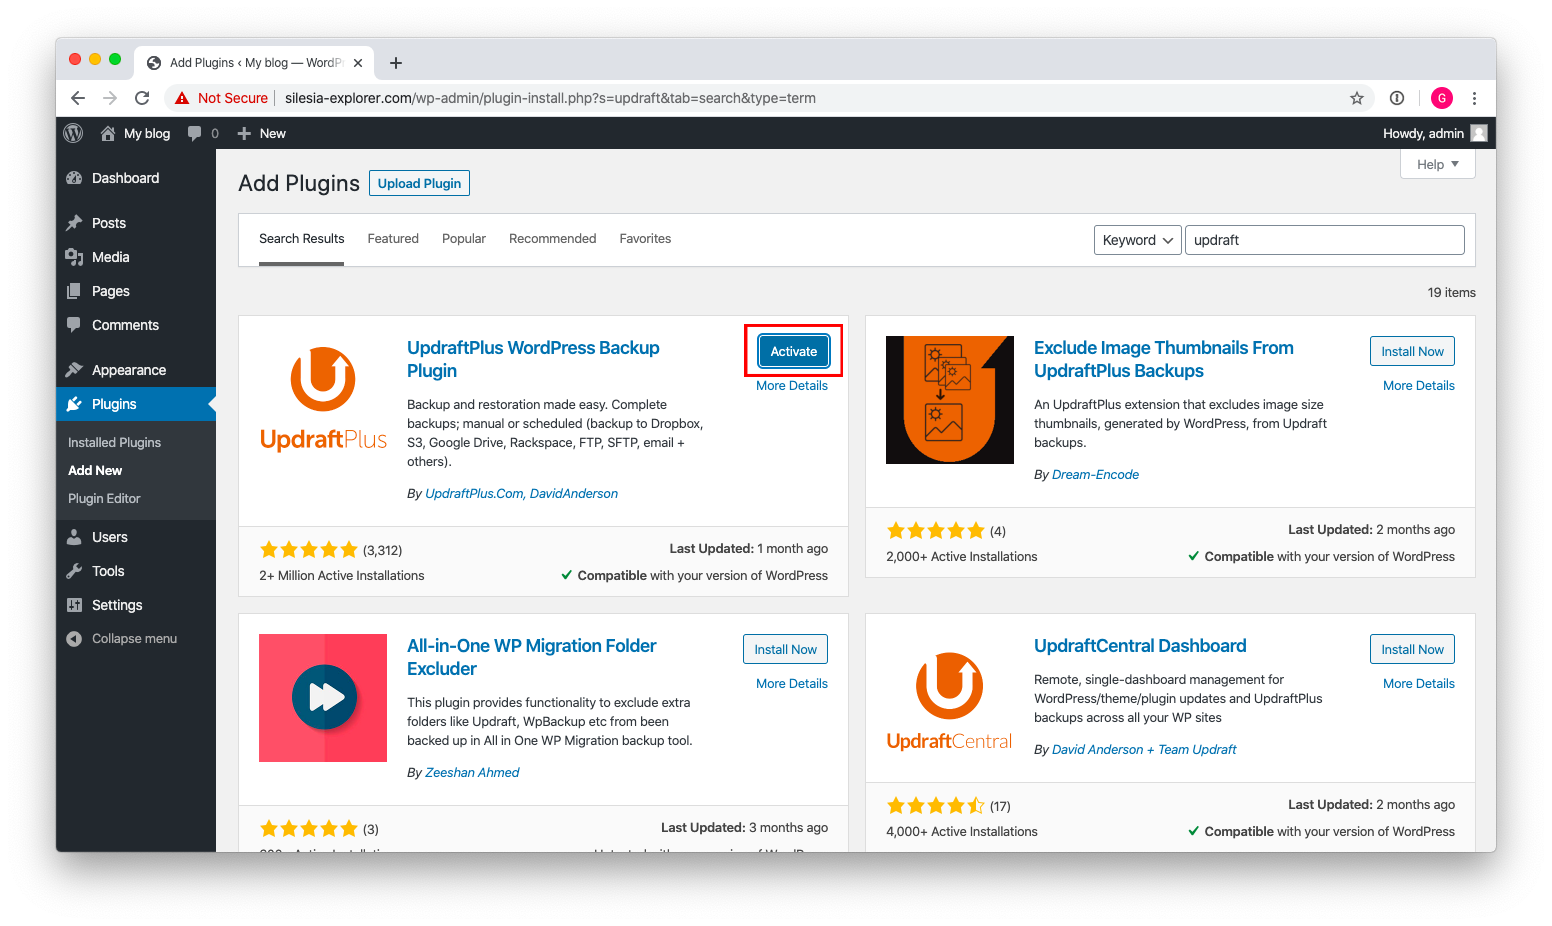Switch to the Featured tab

(x=393, y=239)
